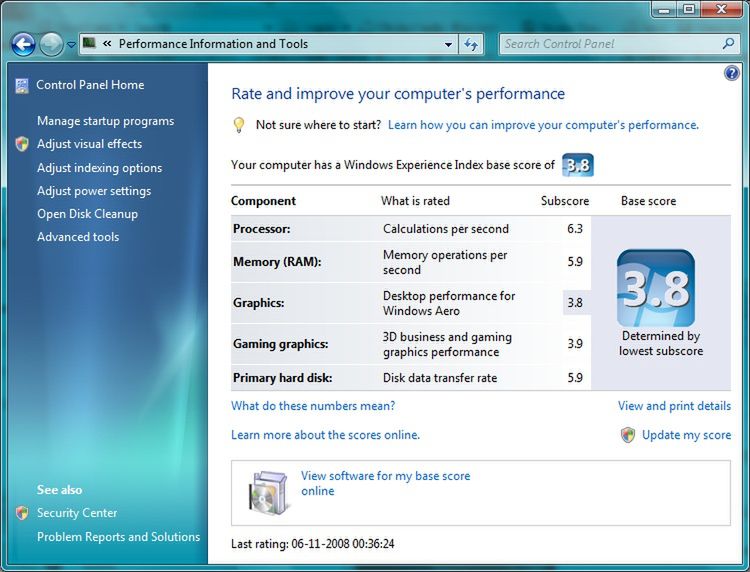Click the Control Panel Home icon
Viewport: 750px width, 572px height.
(22, 86)
